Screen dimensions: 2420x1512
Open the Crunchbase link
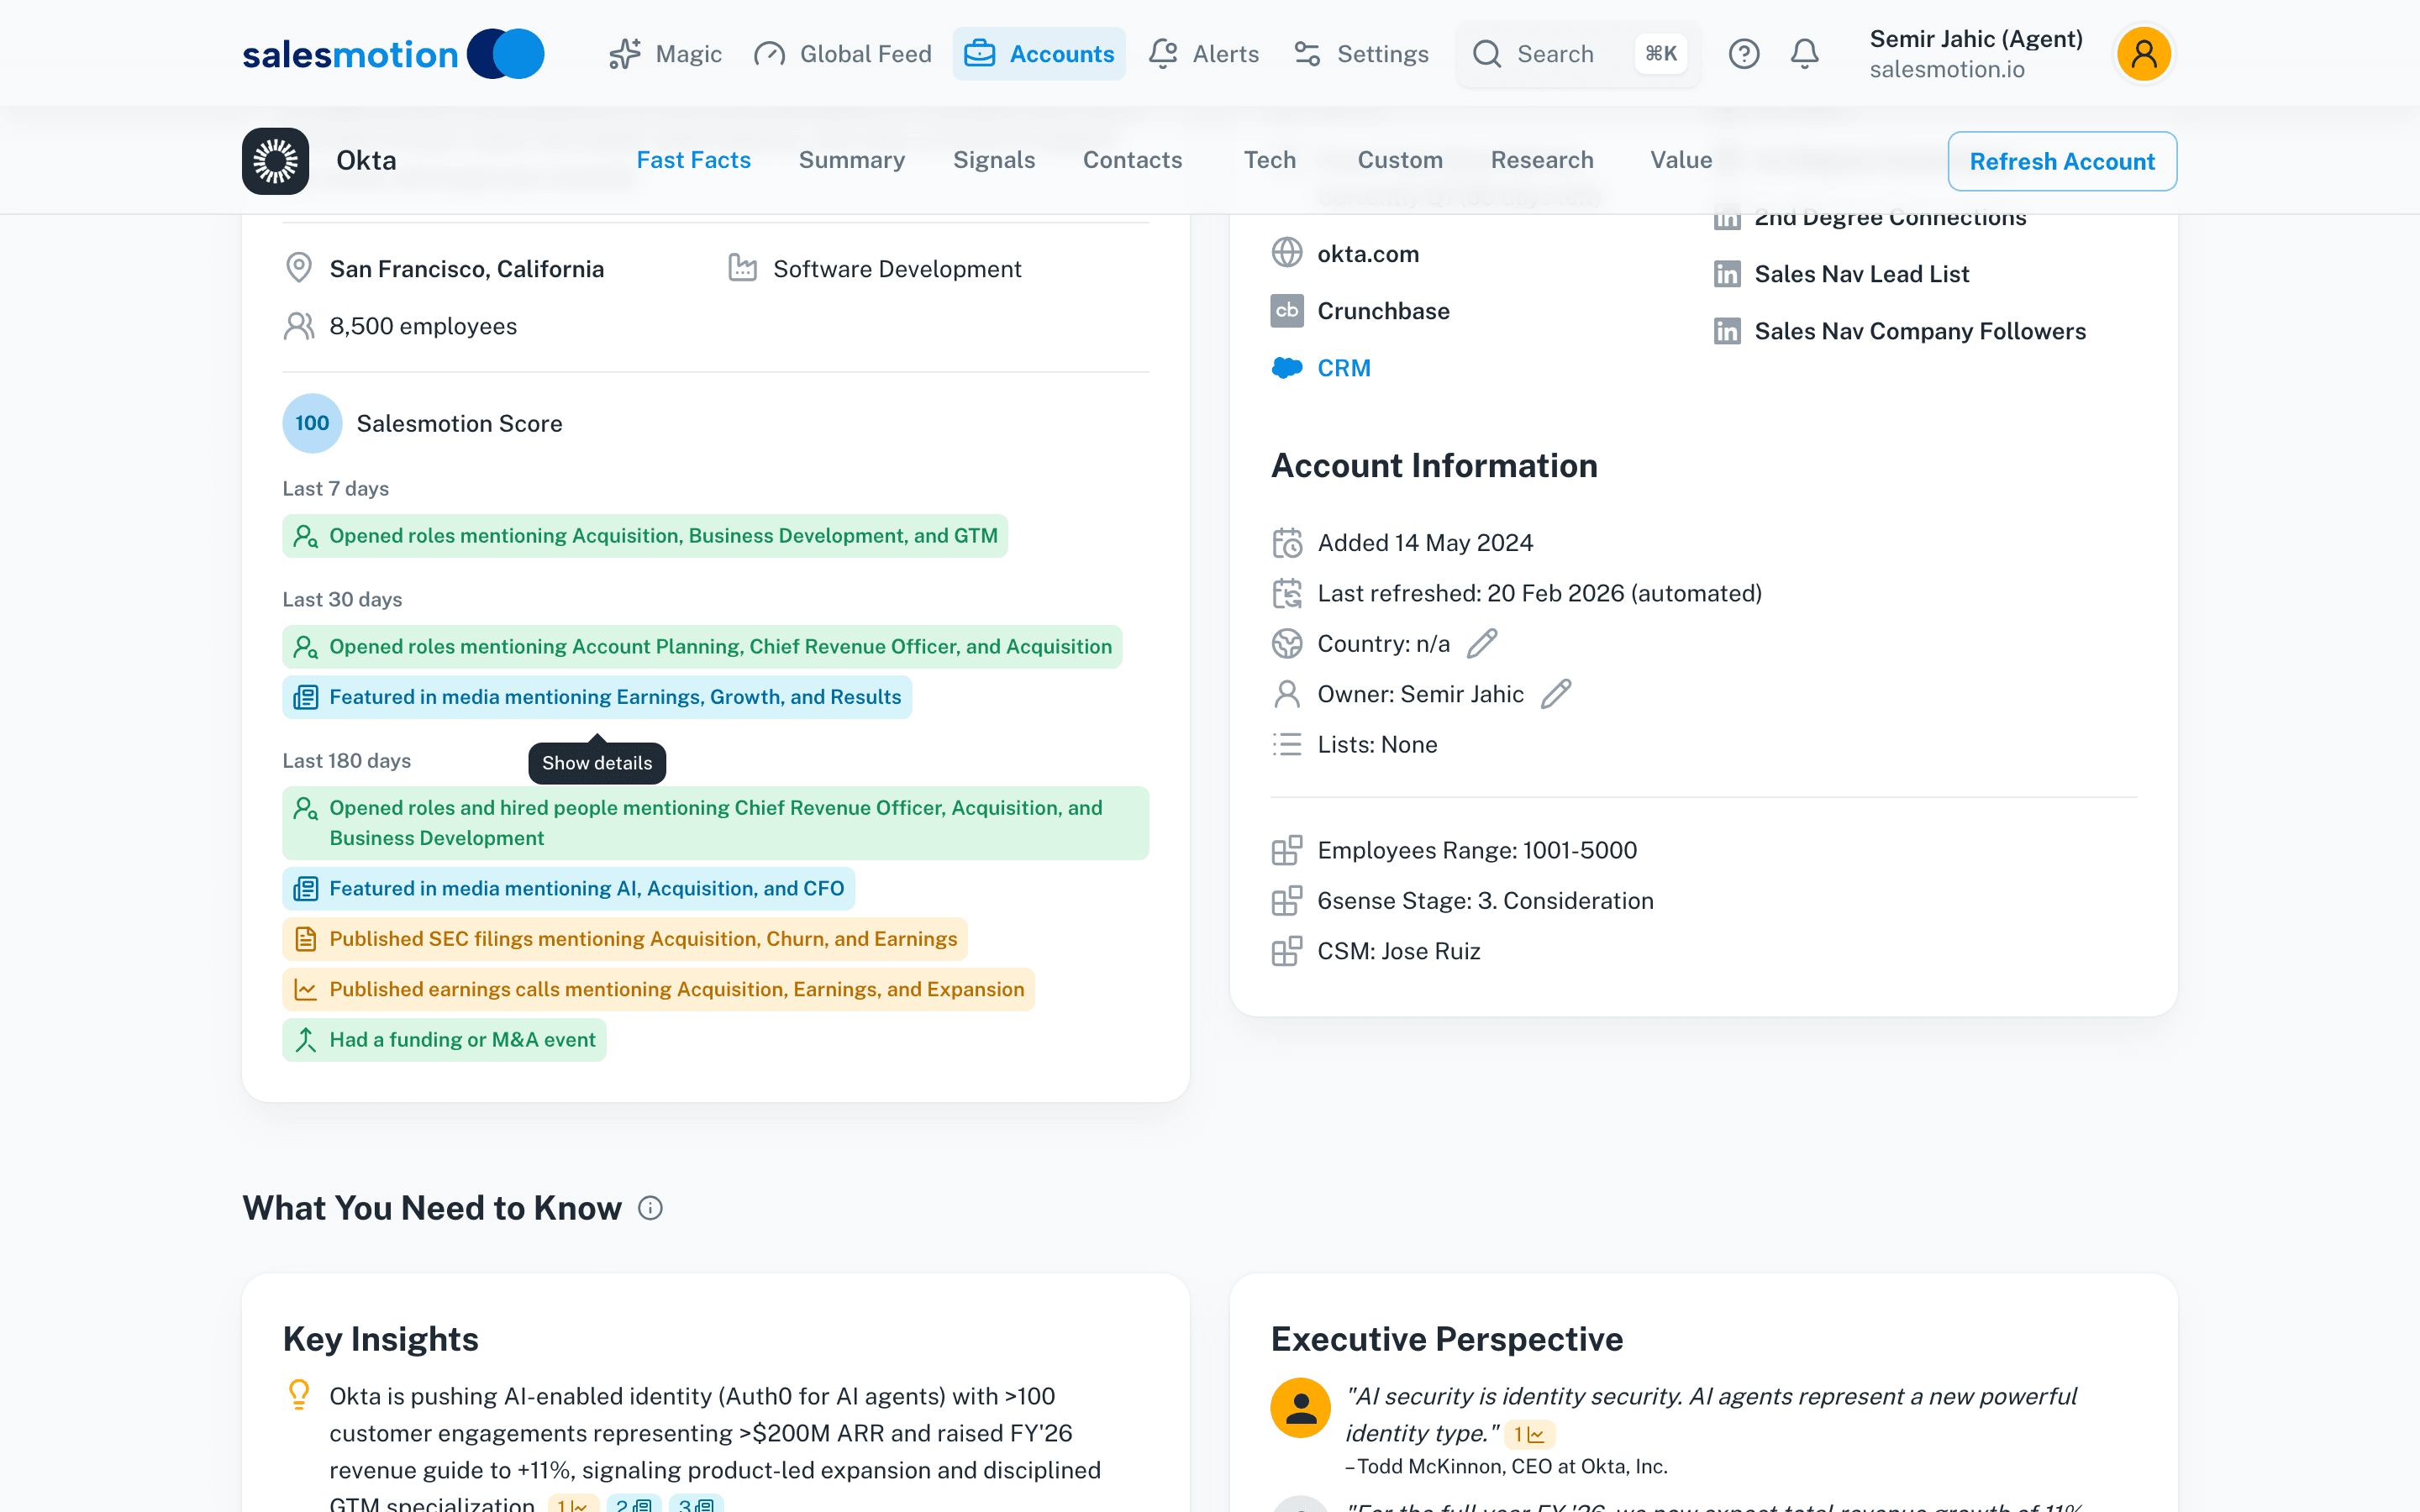point(1383,311)
